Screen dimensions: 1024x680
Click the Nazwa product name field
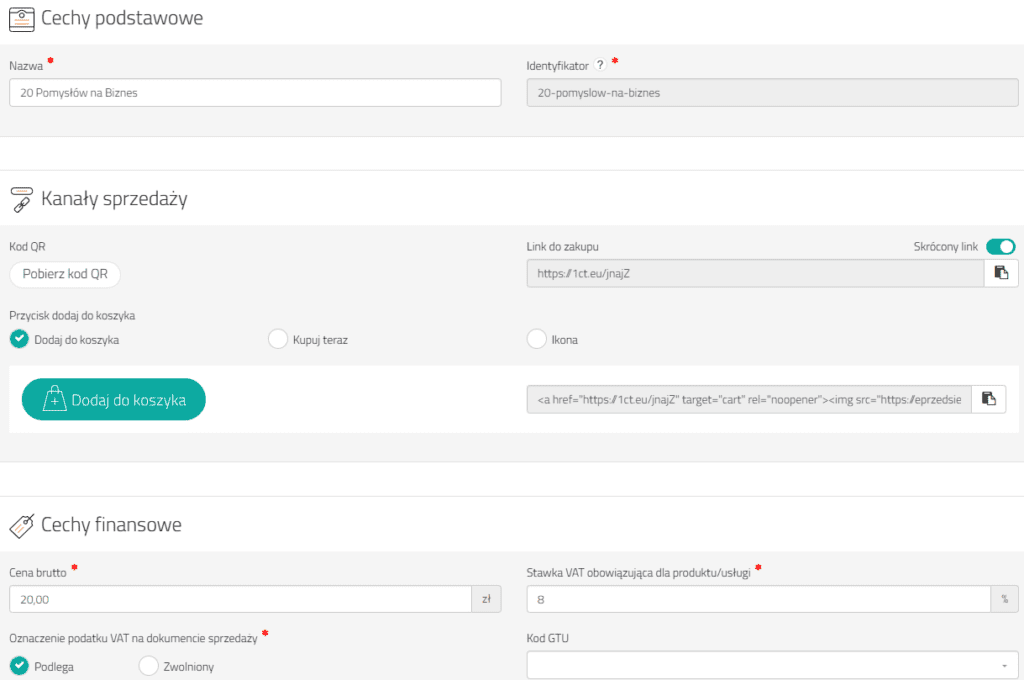tap(255, 93)
